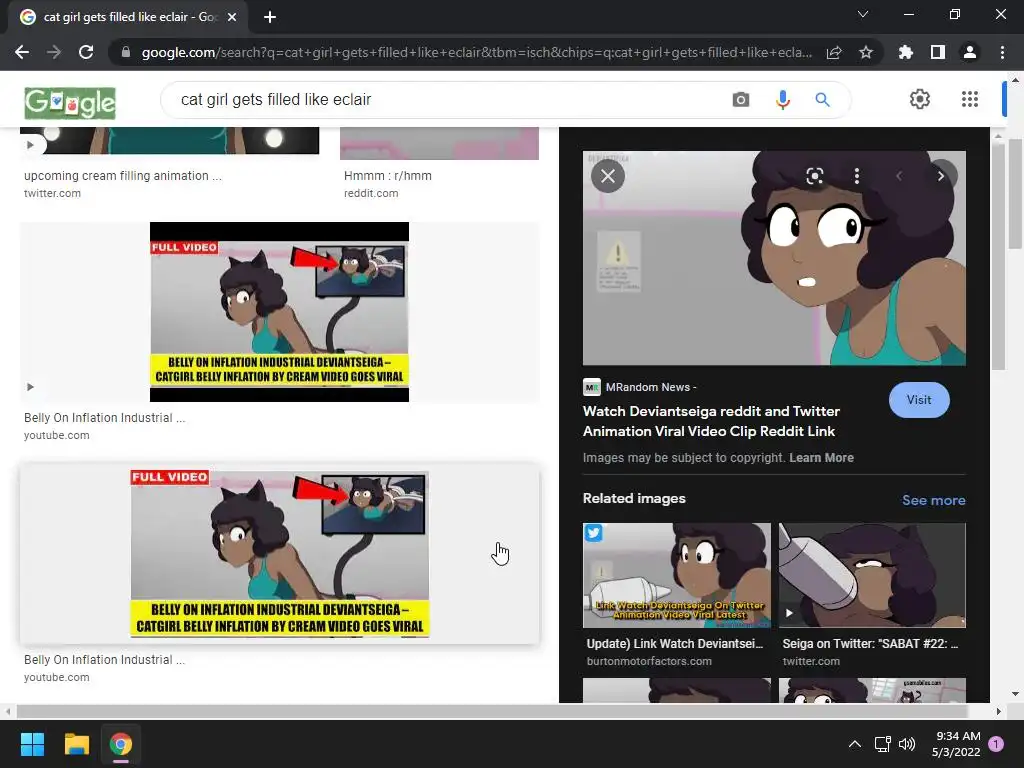Click 'Update) Link Watch Deviantsei...' caption
This screenshot has height=768, width=1024.
pyautogui.click(x=675, y=644)
